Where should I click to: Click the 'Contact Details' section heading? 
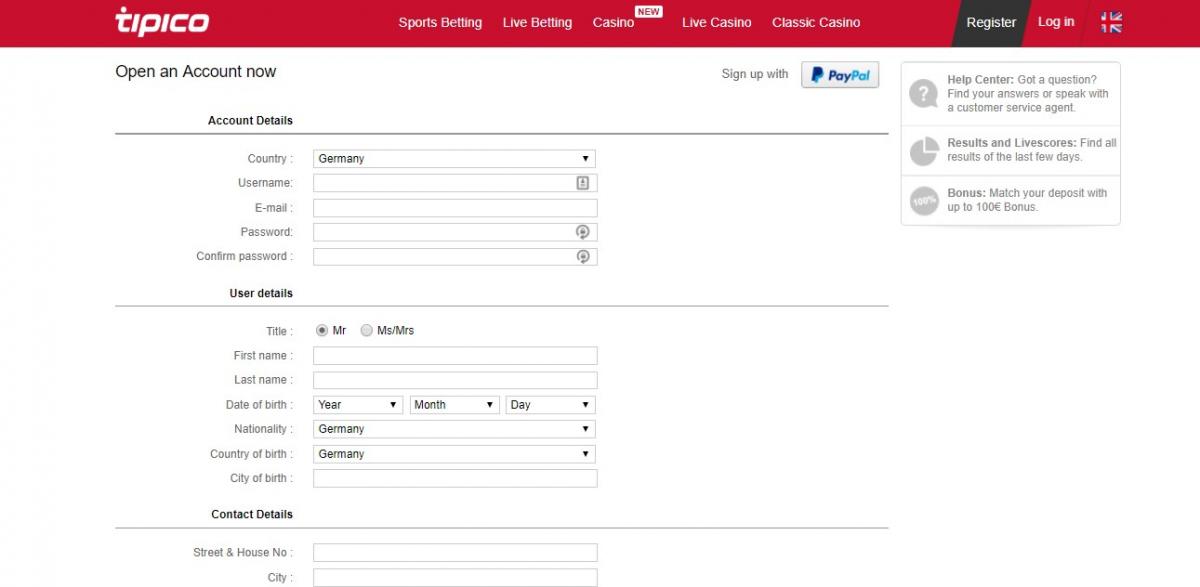[x=252, y=514]
